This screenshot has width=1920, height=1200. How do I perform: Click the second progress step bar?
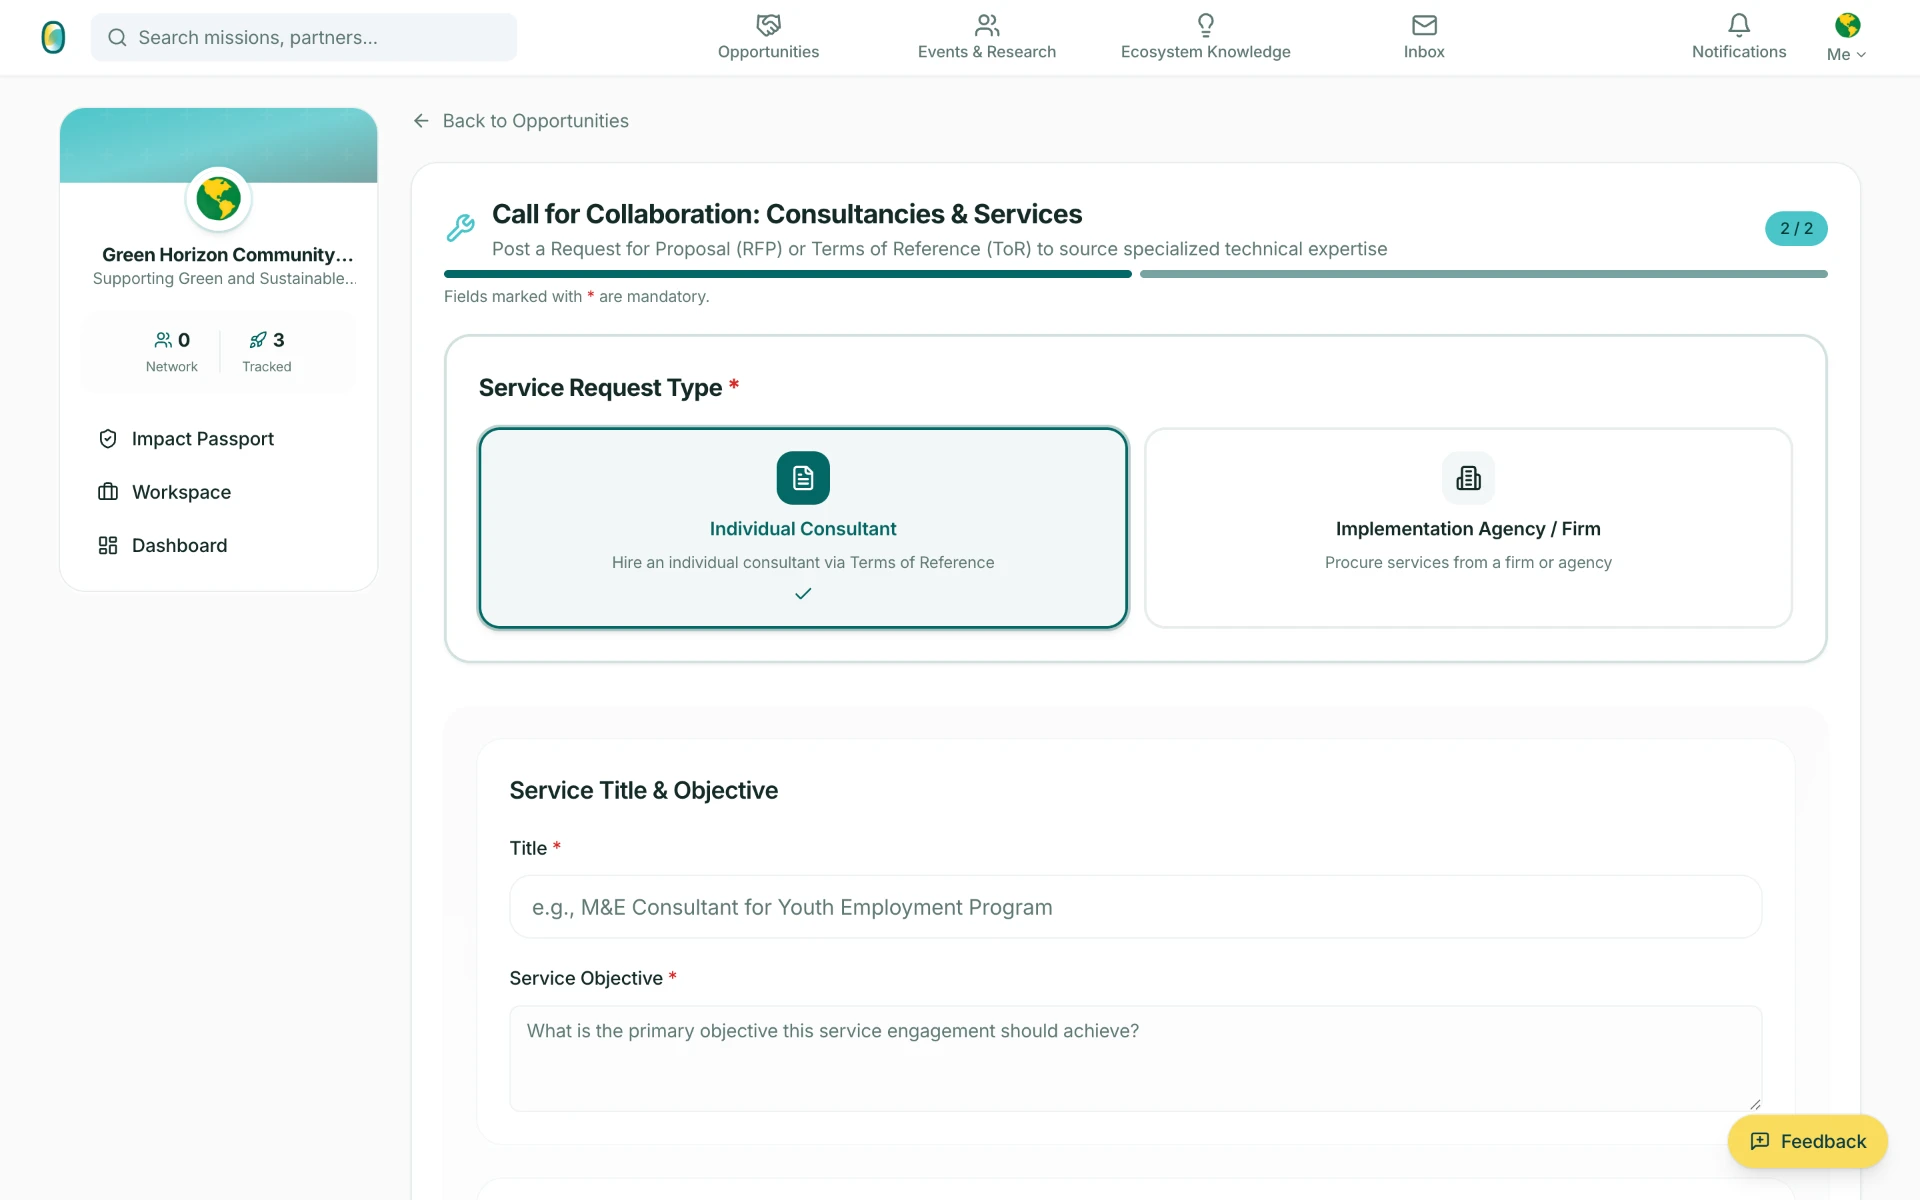coord(1484,274)
